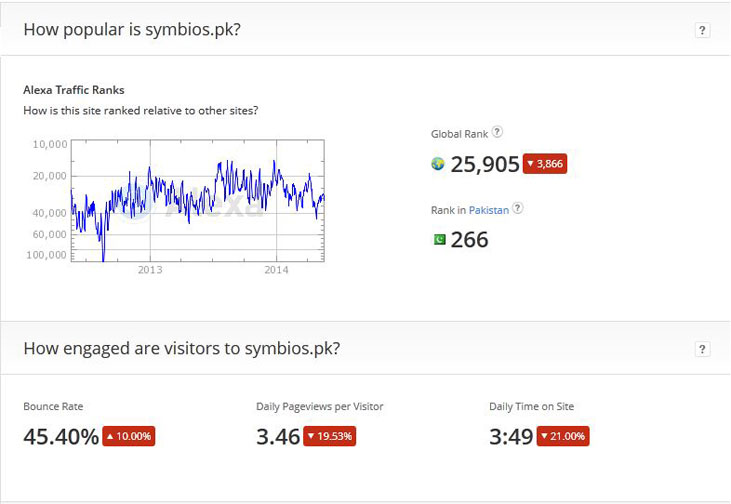731x504 pixels.
Task: Click the 3:49 daily time value
Action: tap(511, 436)
